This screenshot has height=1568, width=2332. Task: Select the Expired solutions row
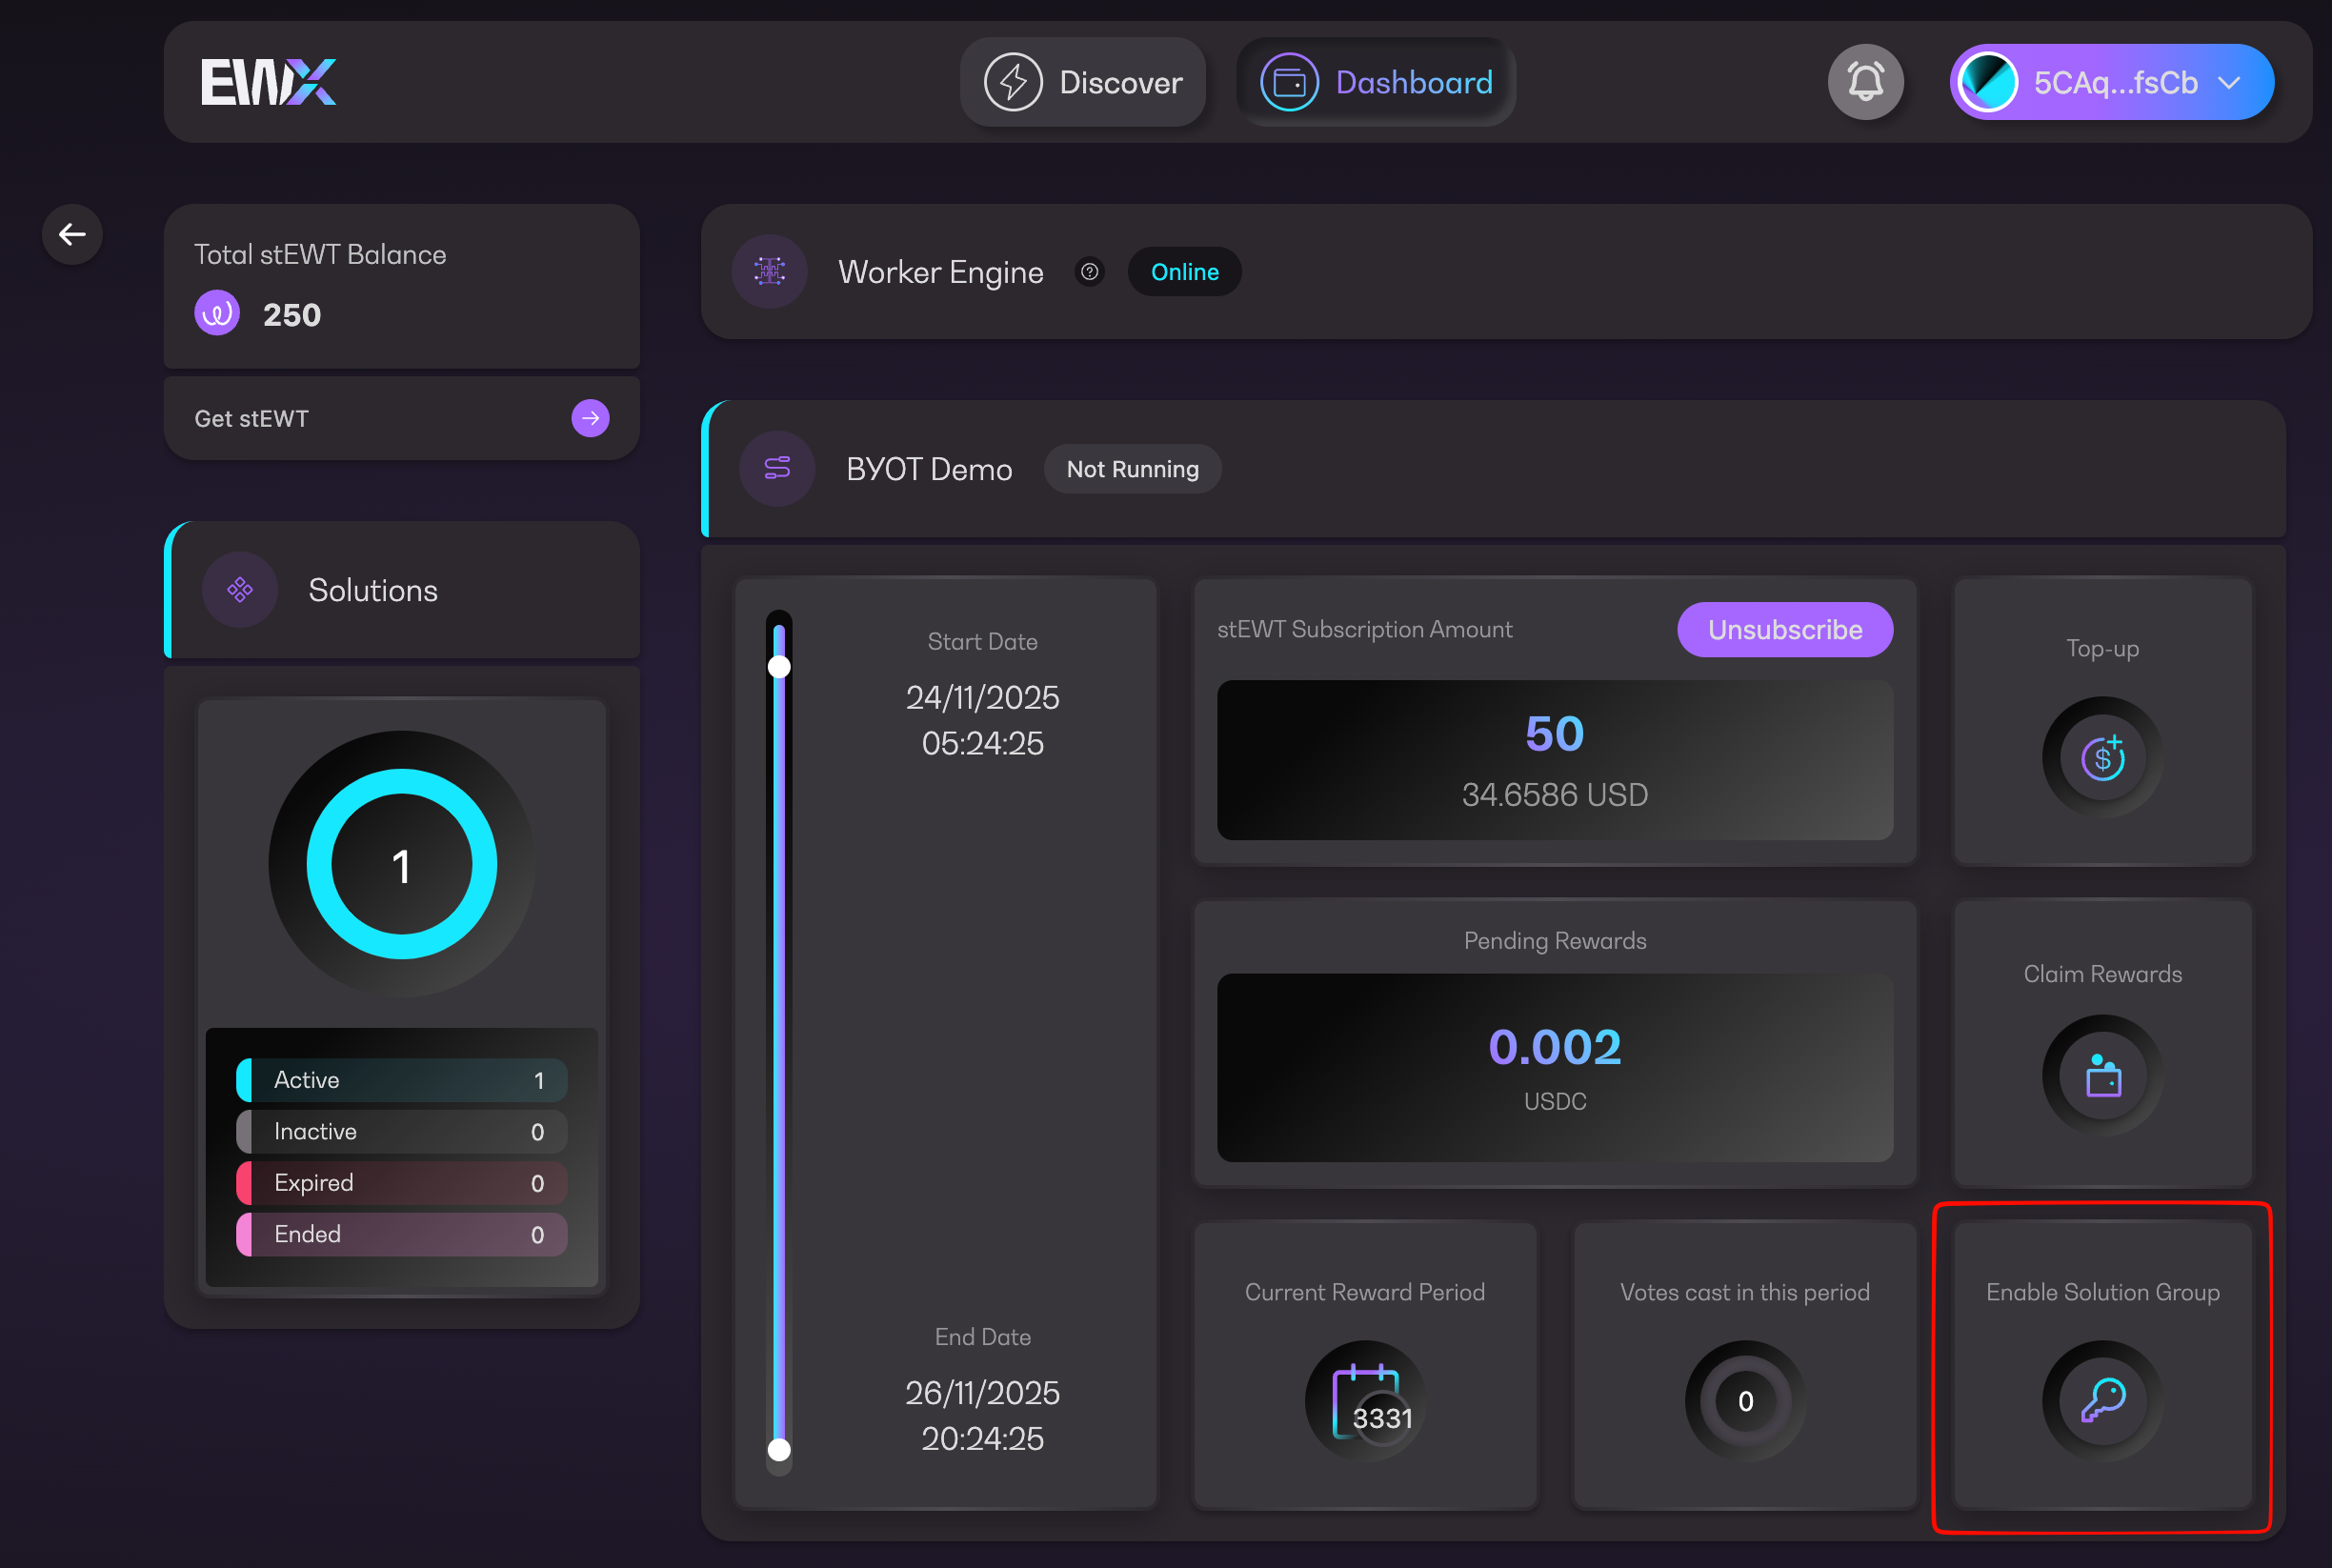click(402, 1183)
